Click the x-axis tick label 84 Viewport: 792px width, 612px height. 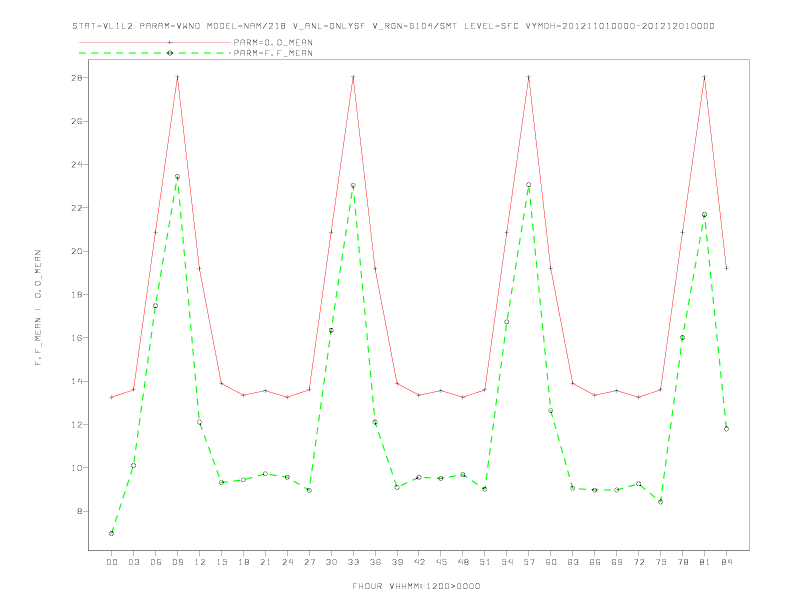click(x=726, y=562)
